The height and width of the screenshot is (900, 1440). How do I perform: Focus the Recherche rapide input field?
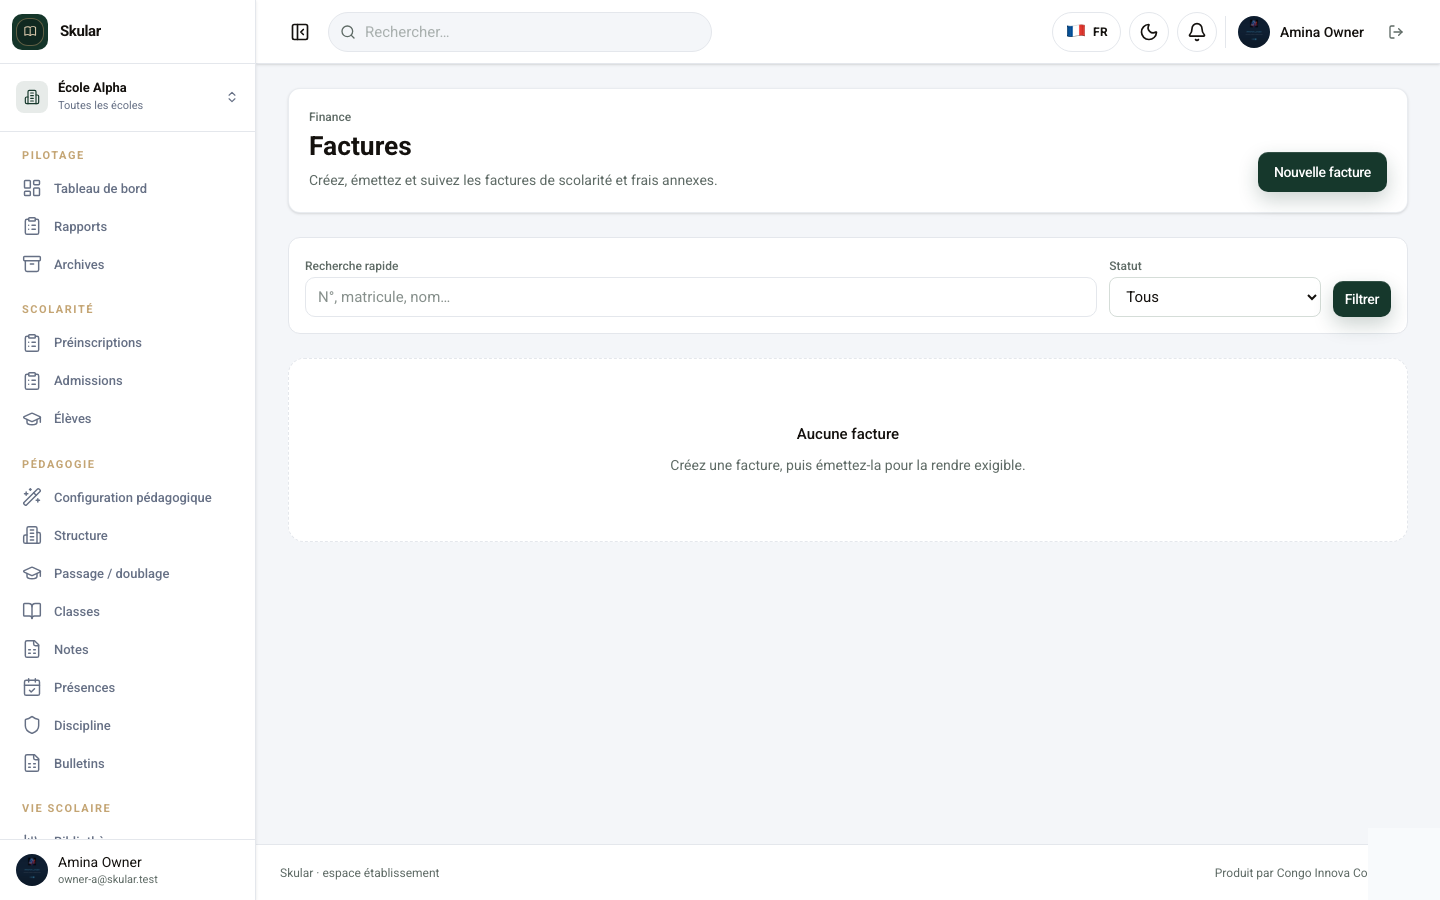click(701, 297)
